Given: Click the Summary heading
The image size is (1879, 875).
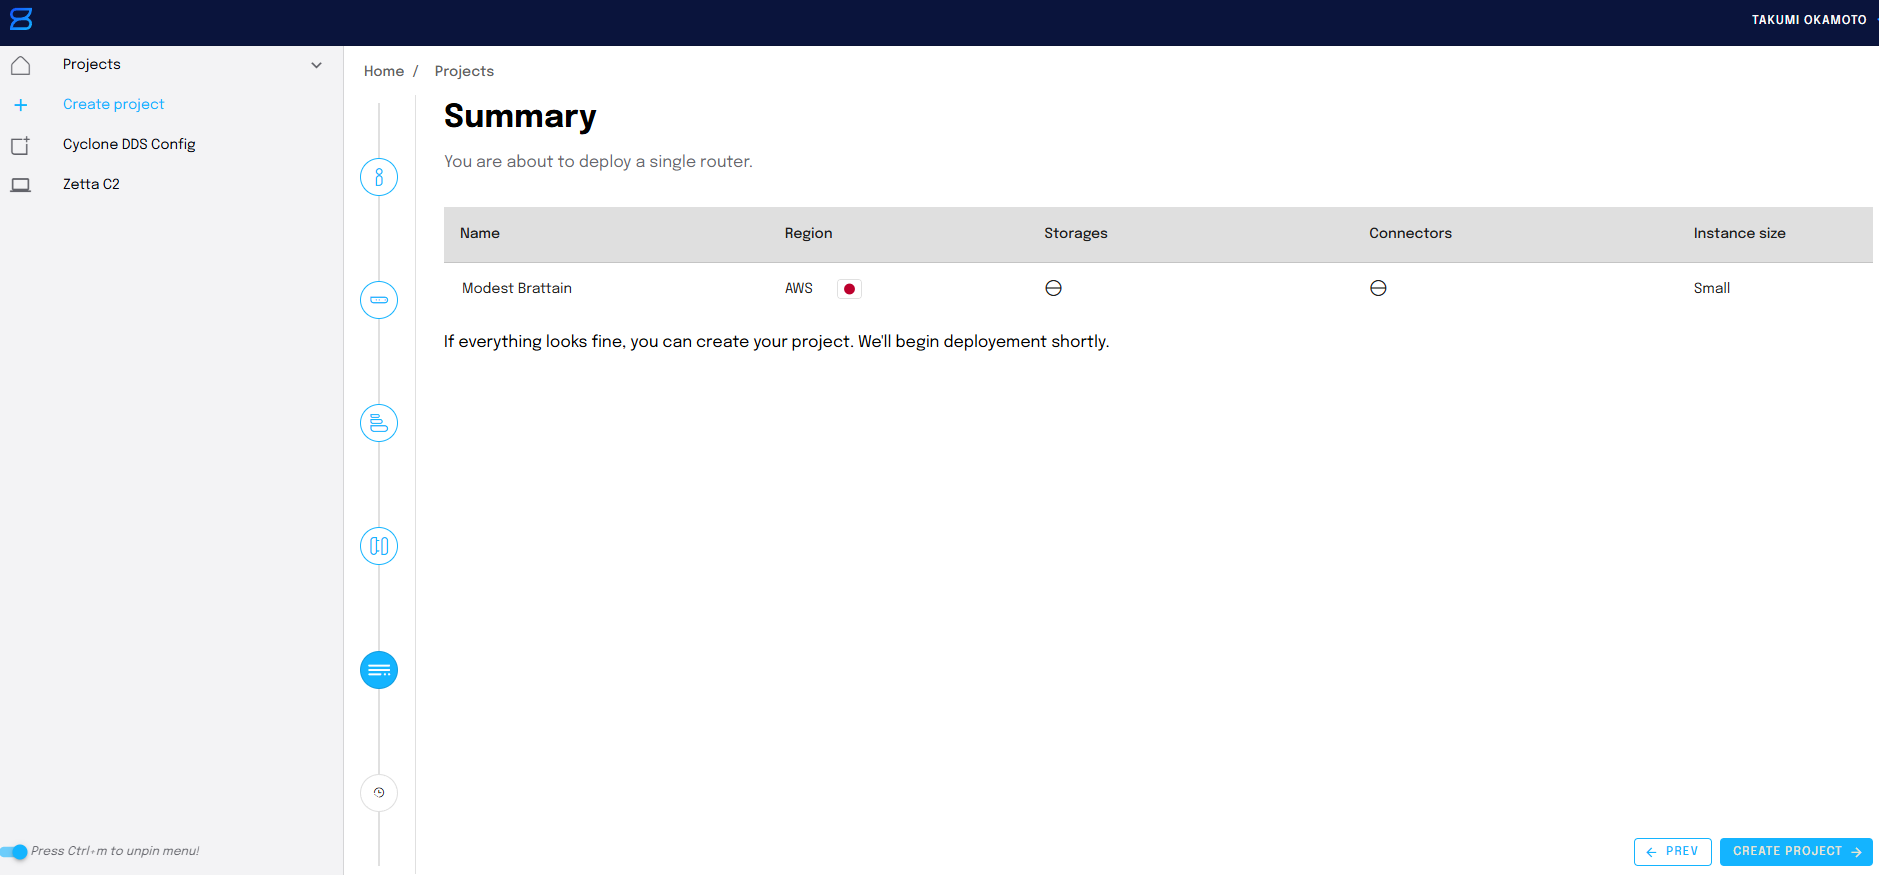Looking at the screenshot, I should tap(520, 116).
